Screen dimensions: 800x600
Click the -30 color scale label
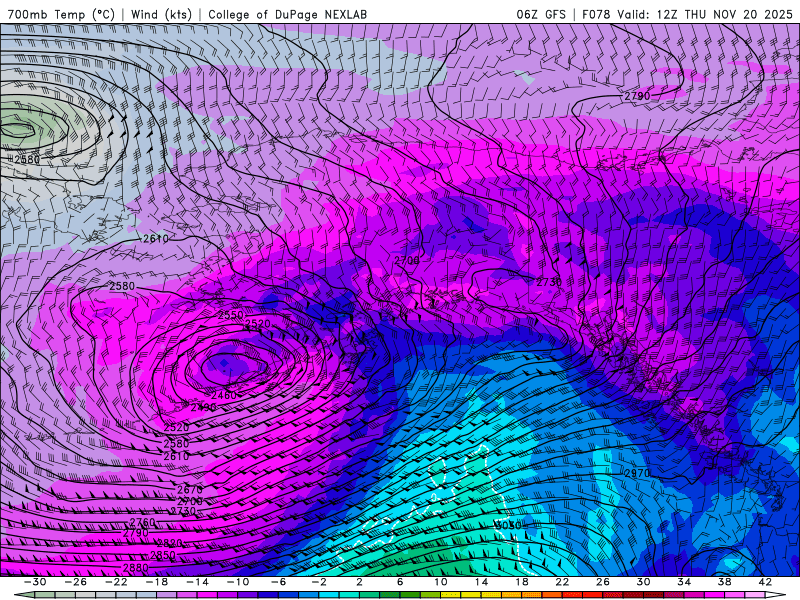point(35,582)
